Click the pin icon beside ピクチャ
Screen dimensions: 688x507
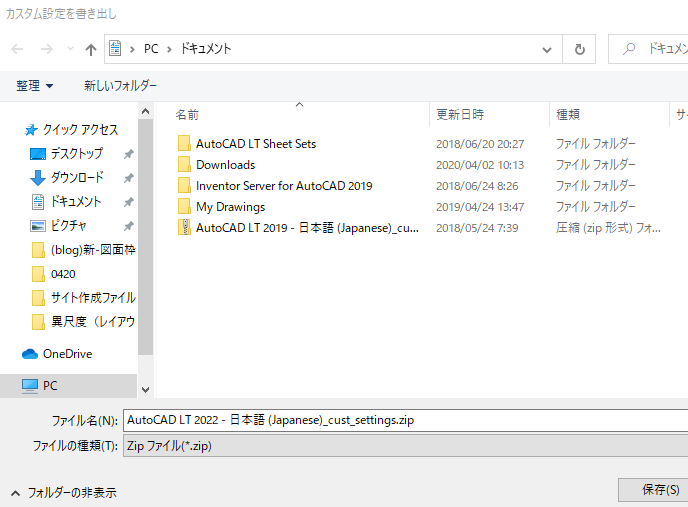[128, 226]
